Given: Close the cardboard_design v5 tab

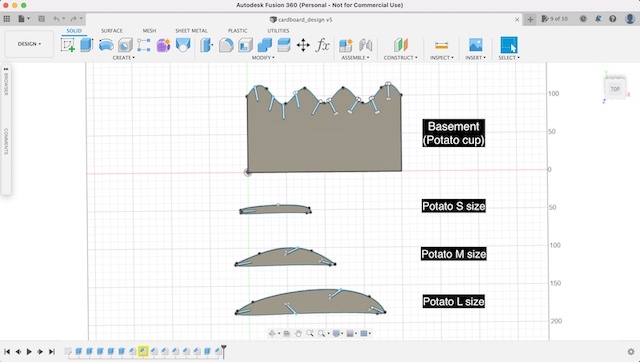Looking at the screenshot, I should tap(517, 19).
